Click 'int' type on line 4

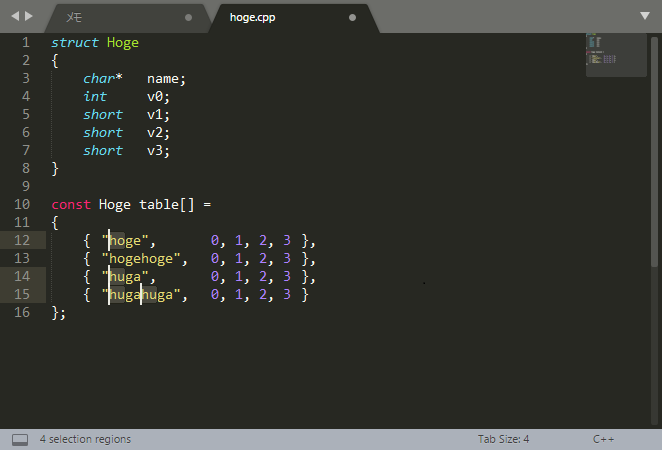point(95,97)
